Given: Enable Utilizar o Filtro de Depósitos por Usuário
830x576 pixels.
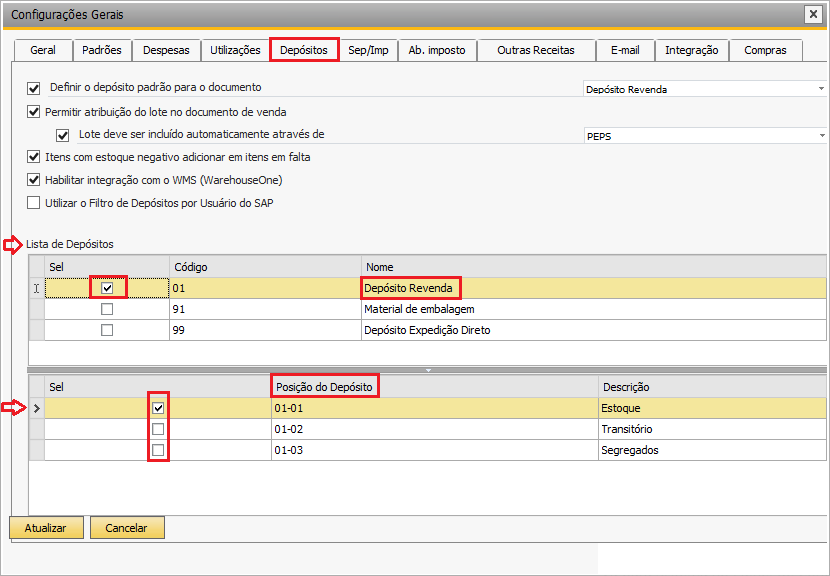Looking at the screenshot, I should (33, 203).
